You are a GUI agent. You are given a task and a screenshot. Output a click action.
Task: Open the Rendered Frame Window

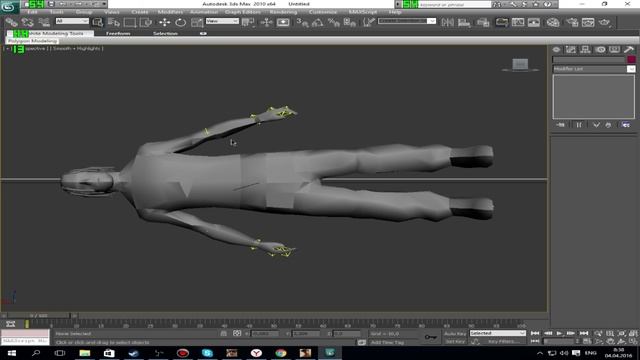click(588, 22)
